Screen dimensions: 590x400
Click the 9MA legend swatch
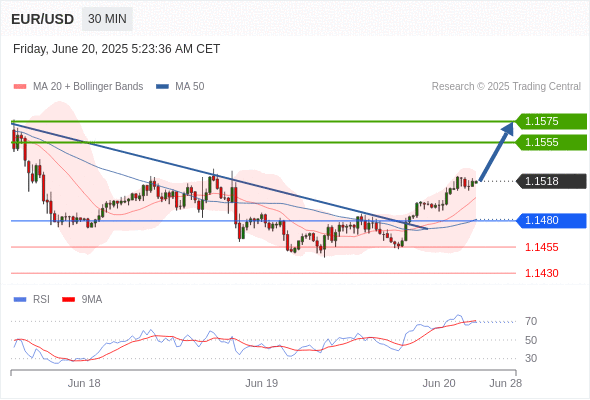tap(68, 300)
